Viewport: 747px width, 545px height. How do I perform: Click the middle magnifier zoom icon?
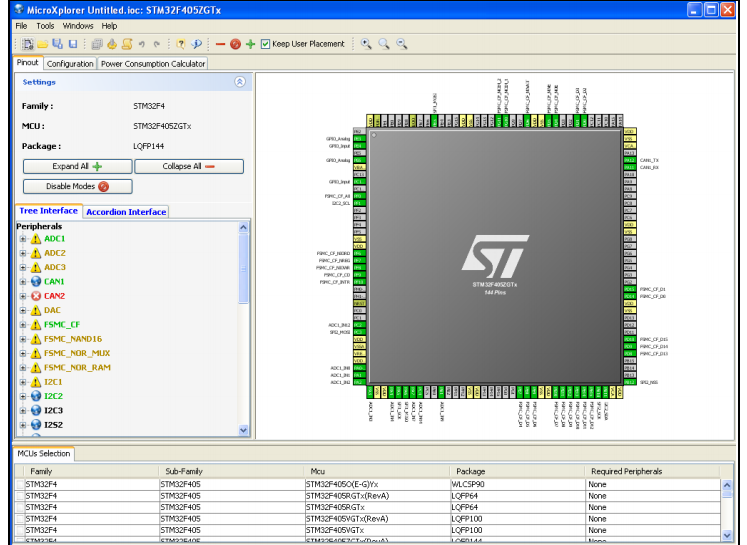pos(384,44)
